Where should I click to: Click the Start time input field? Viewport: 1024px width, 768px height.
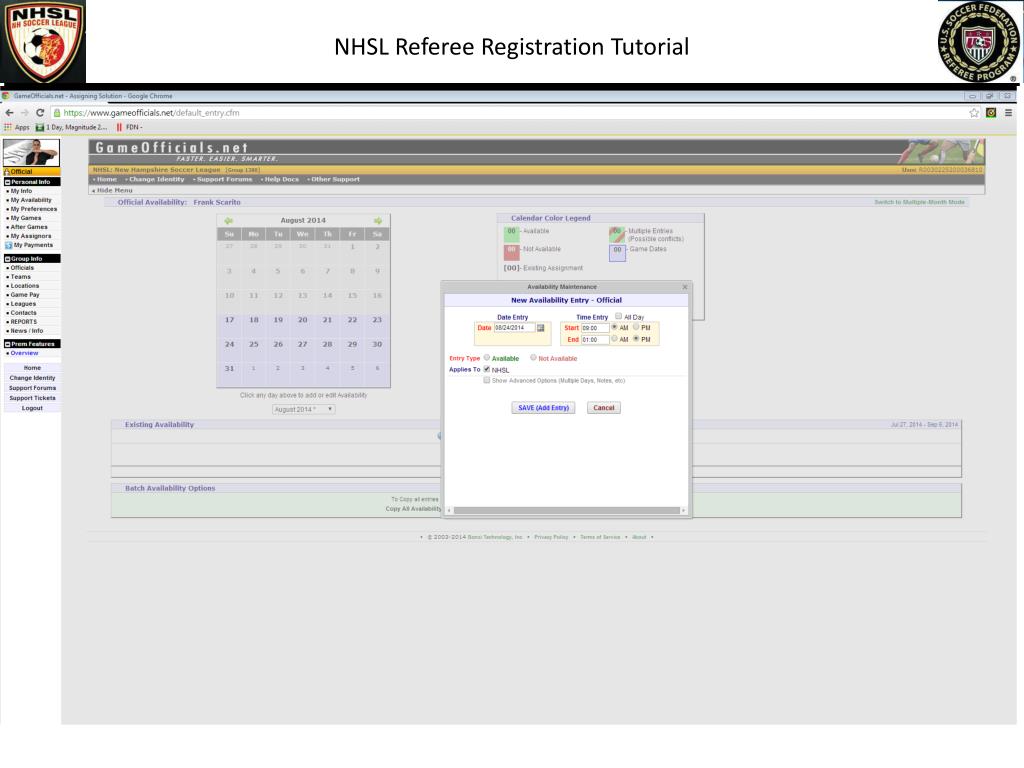click(x=595, y=328)
